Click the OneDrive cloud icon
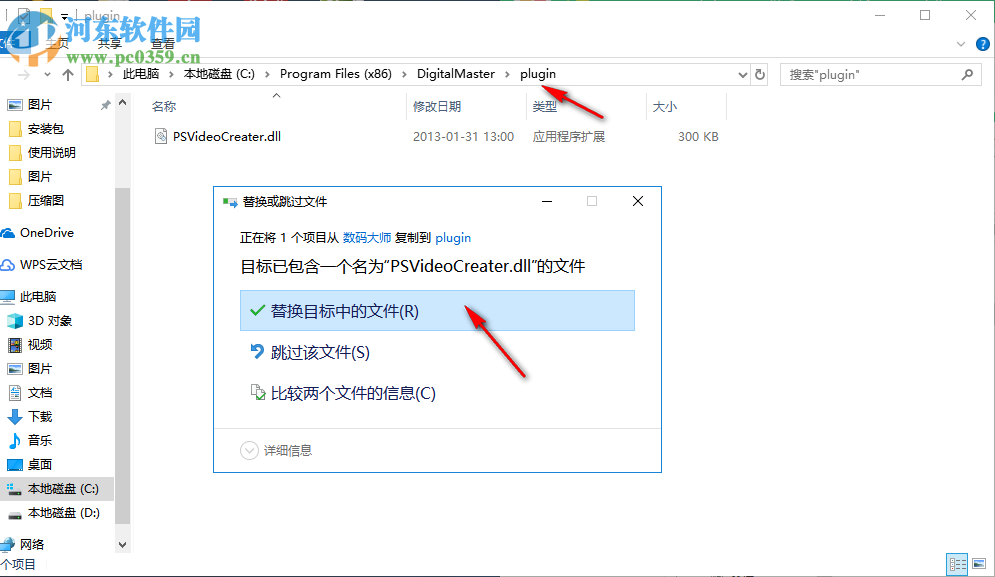995x577 pixels. coord(8,234)
